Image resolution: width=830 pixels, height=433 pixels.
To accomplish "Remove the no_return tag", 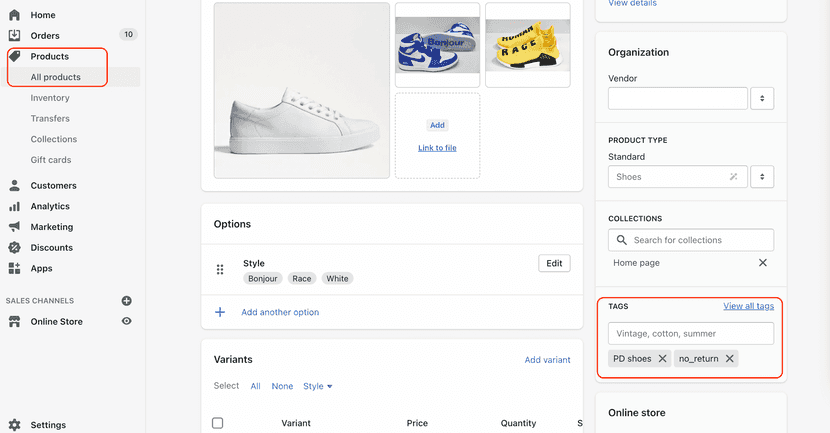I will 730,359.
